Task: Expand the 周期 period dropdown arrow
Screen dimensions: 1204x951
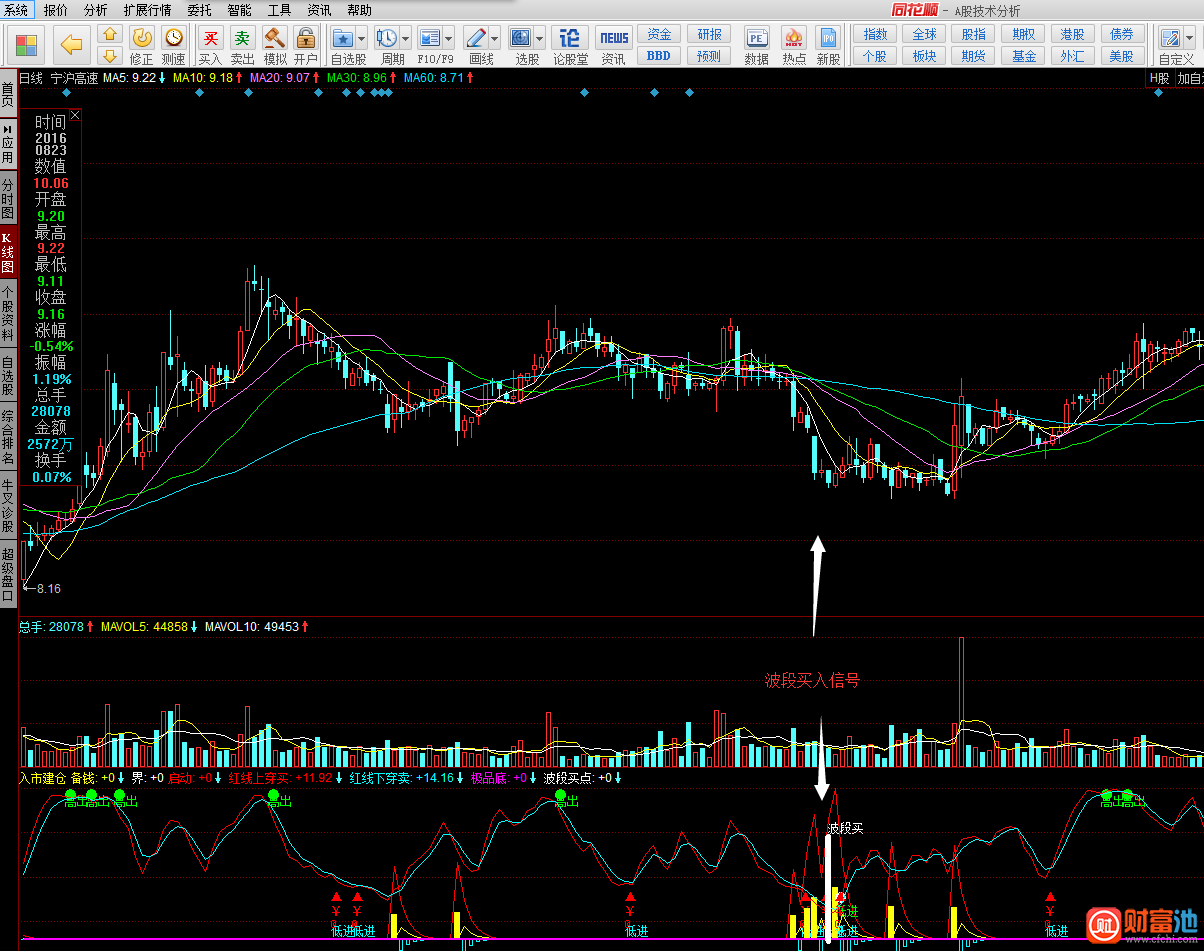Action: pyautogui.click(x=405, y=39)
